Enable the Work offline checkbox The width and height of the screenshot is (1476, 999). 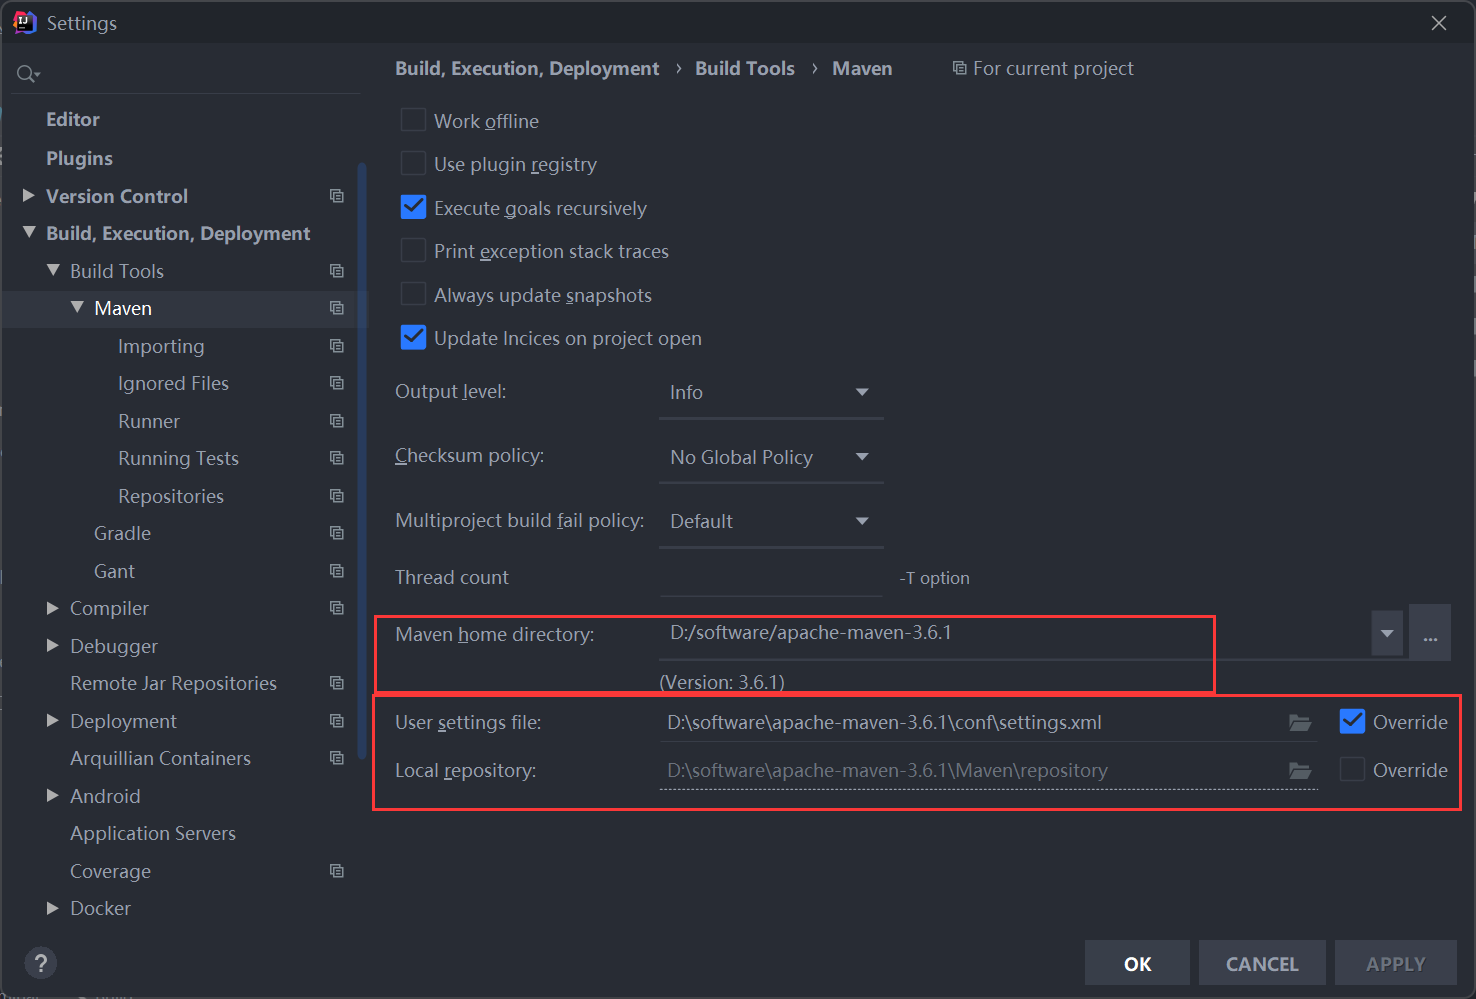413,120
